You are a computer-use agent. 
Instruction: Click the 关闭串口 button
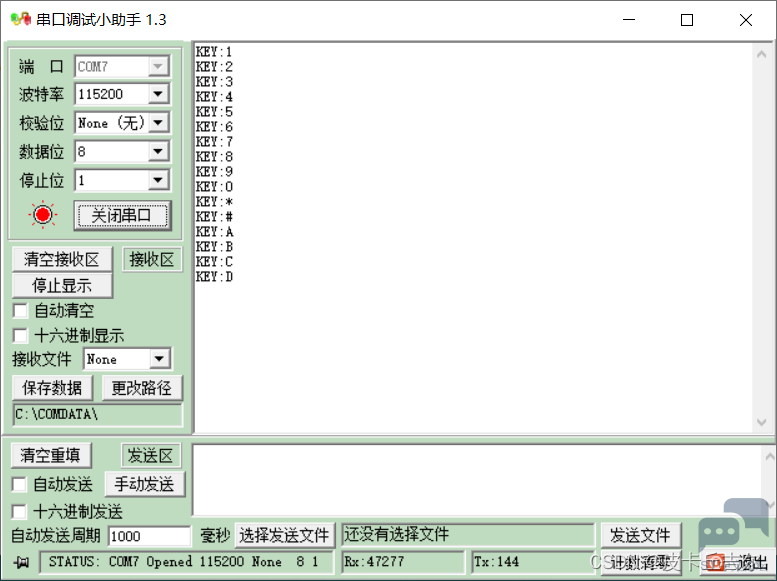coord(122,215)
